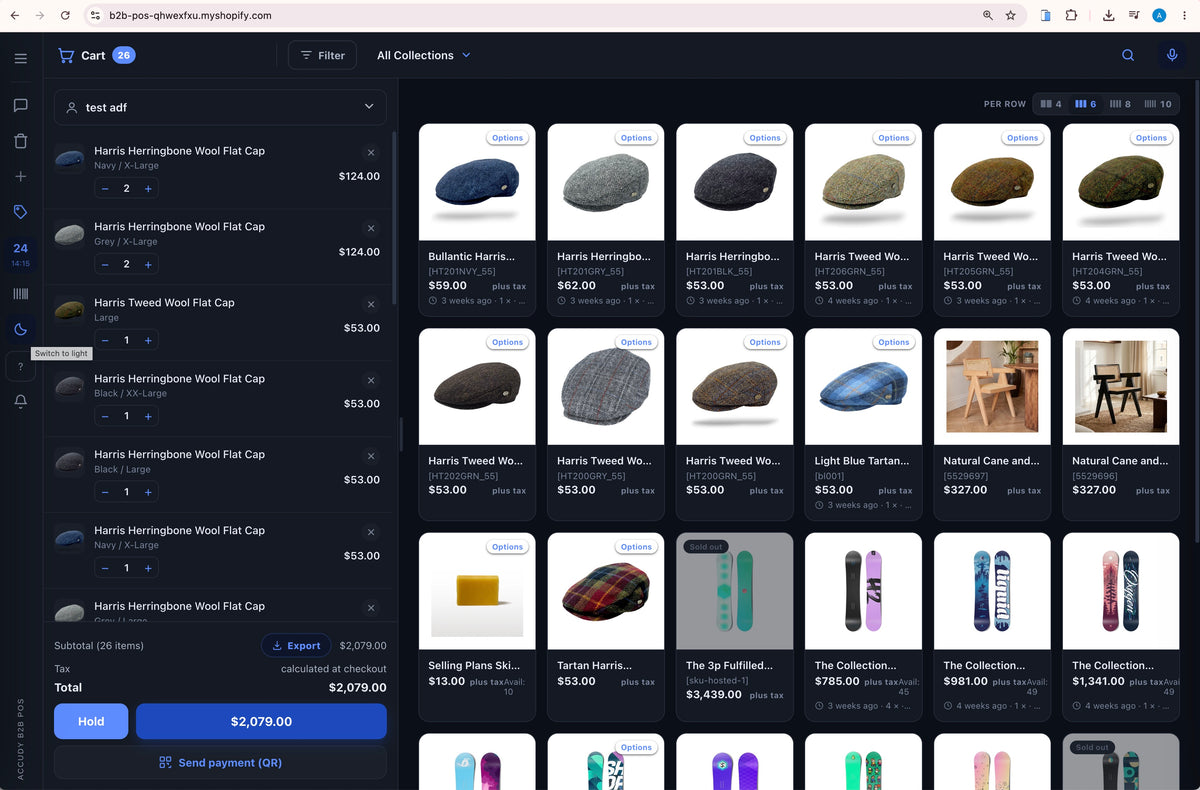This screenshot has height=790, width=1200.
Task: Open browser downloads icon
Action: 1109,15
